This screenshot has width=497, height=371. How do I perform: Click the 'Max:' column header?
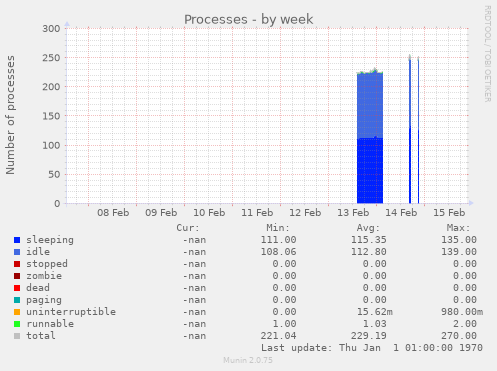point(459,228)
